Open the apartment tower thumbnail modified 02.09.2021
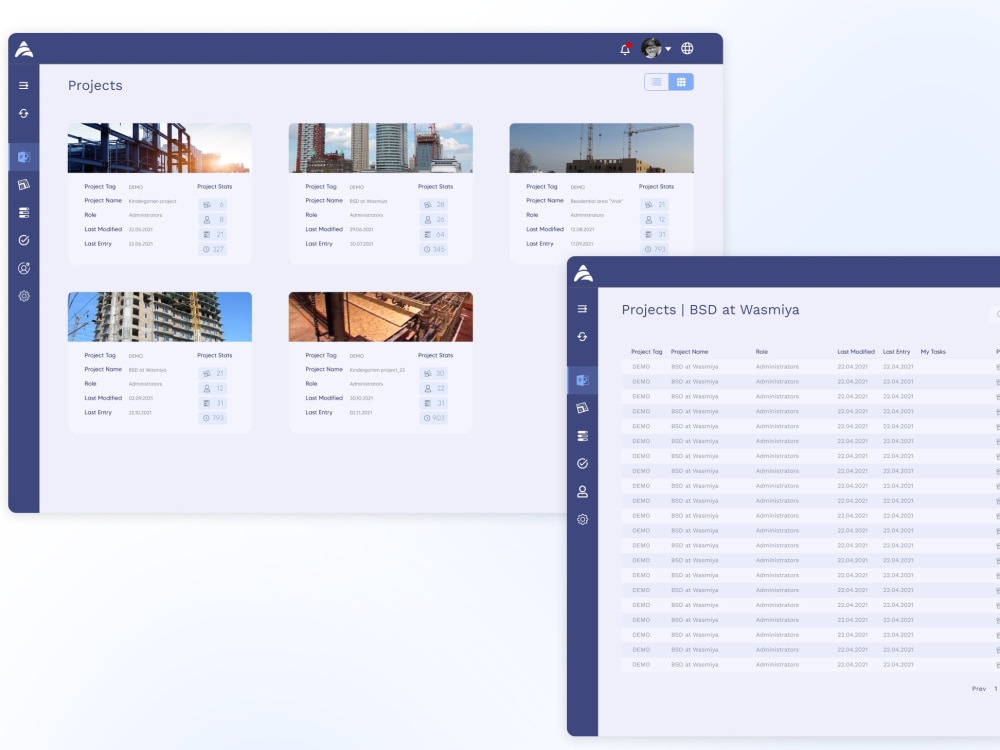1000x750 pixels. [159, 317]
